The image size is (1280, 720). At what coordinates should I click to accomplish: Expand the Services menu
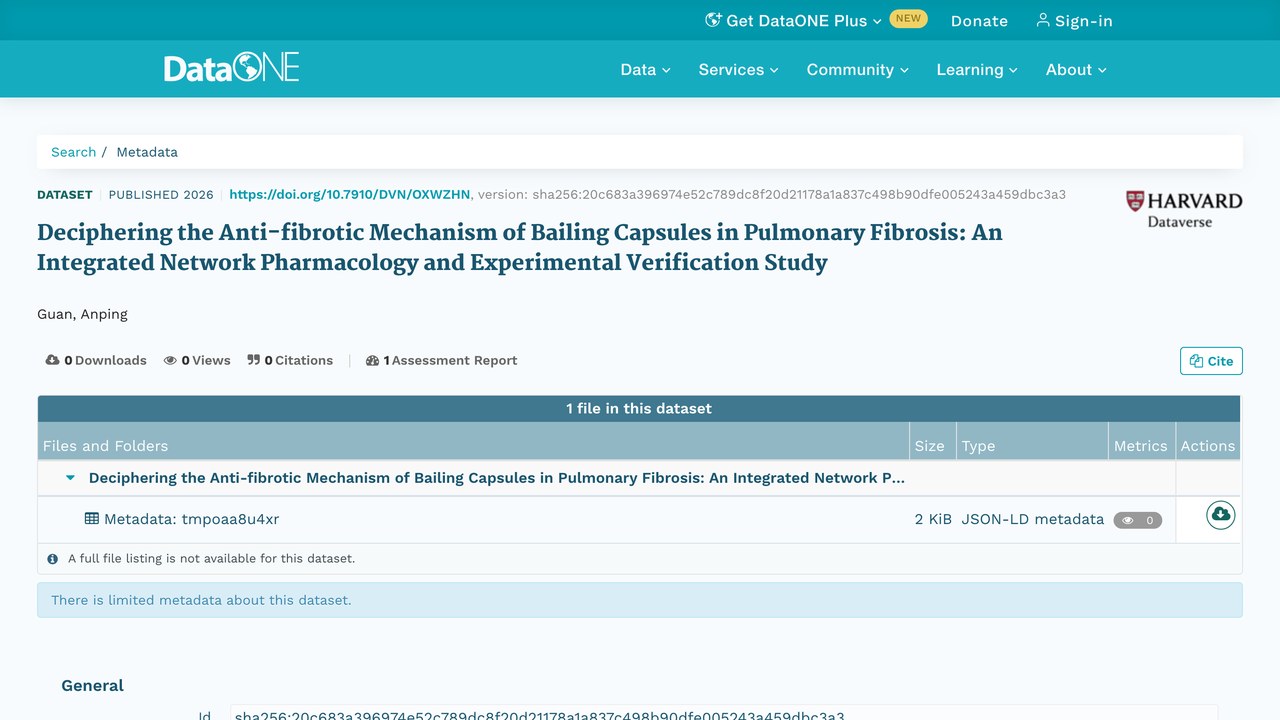[738, 69]
